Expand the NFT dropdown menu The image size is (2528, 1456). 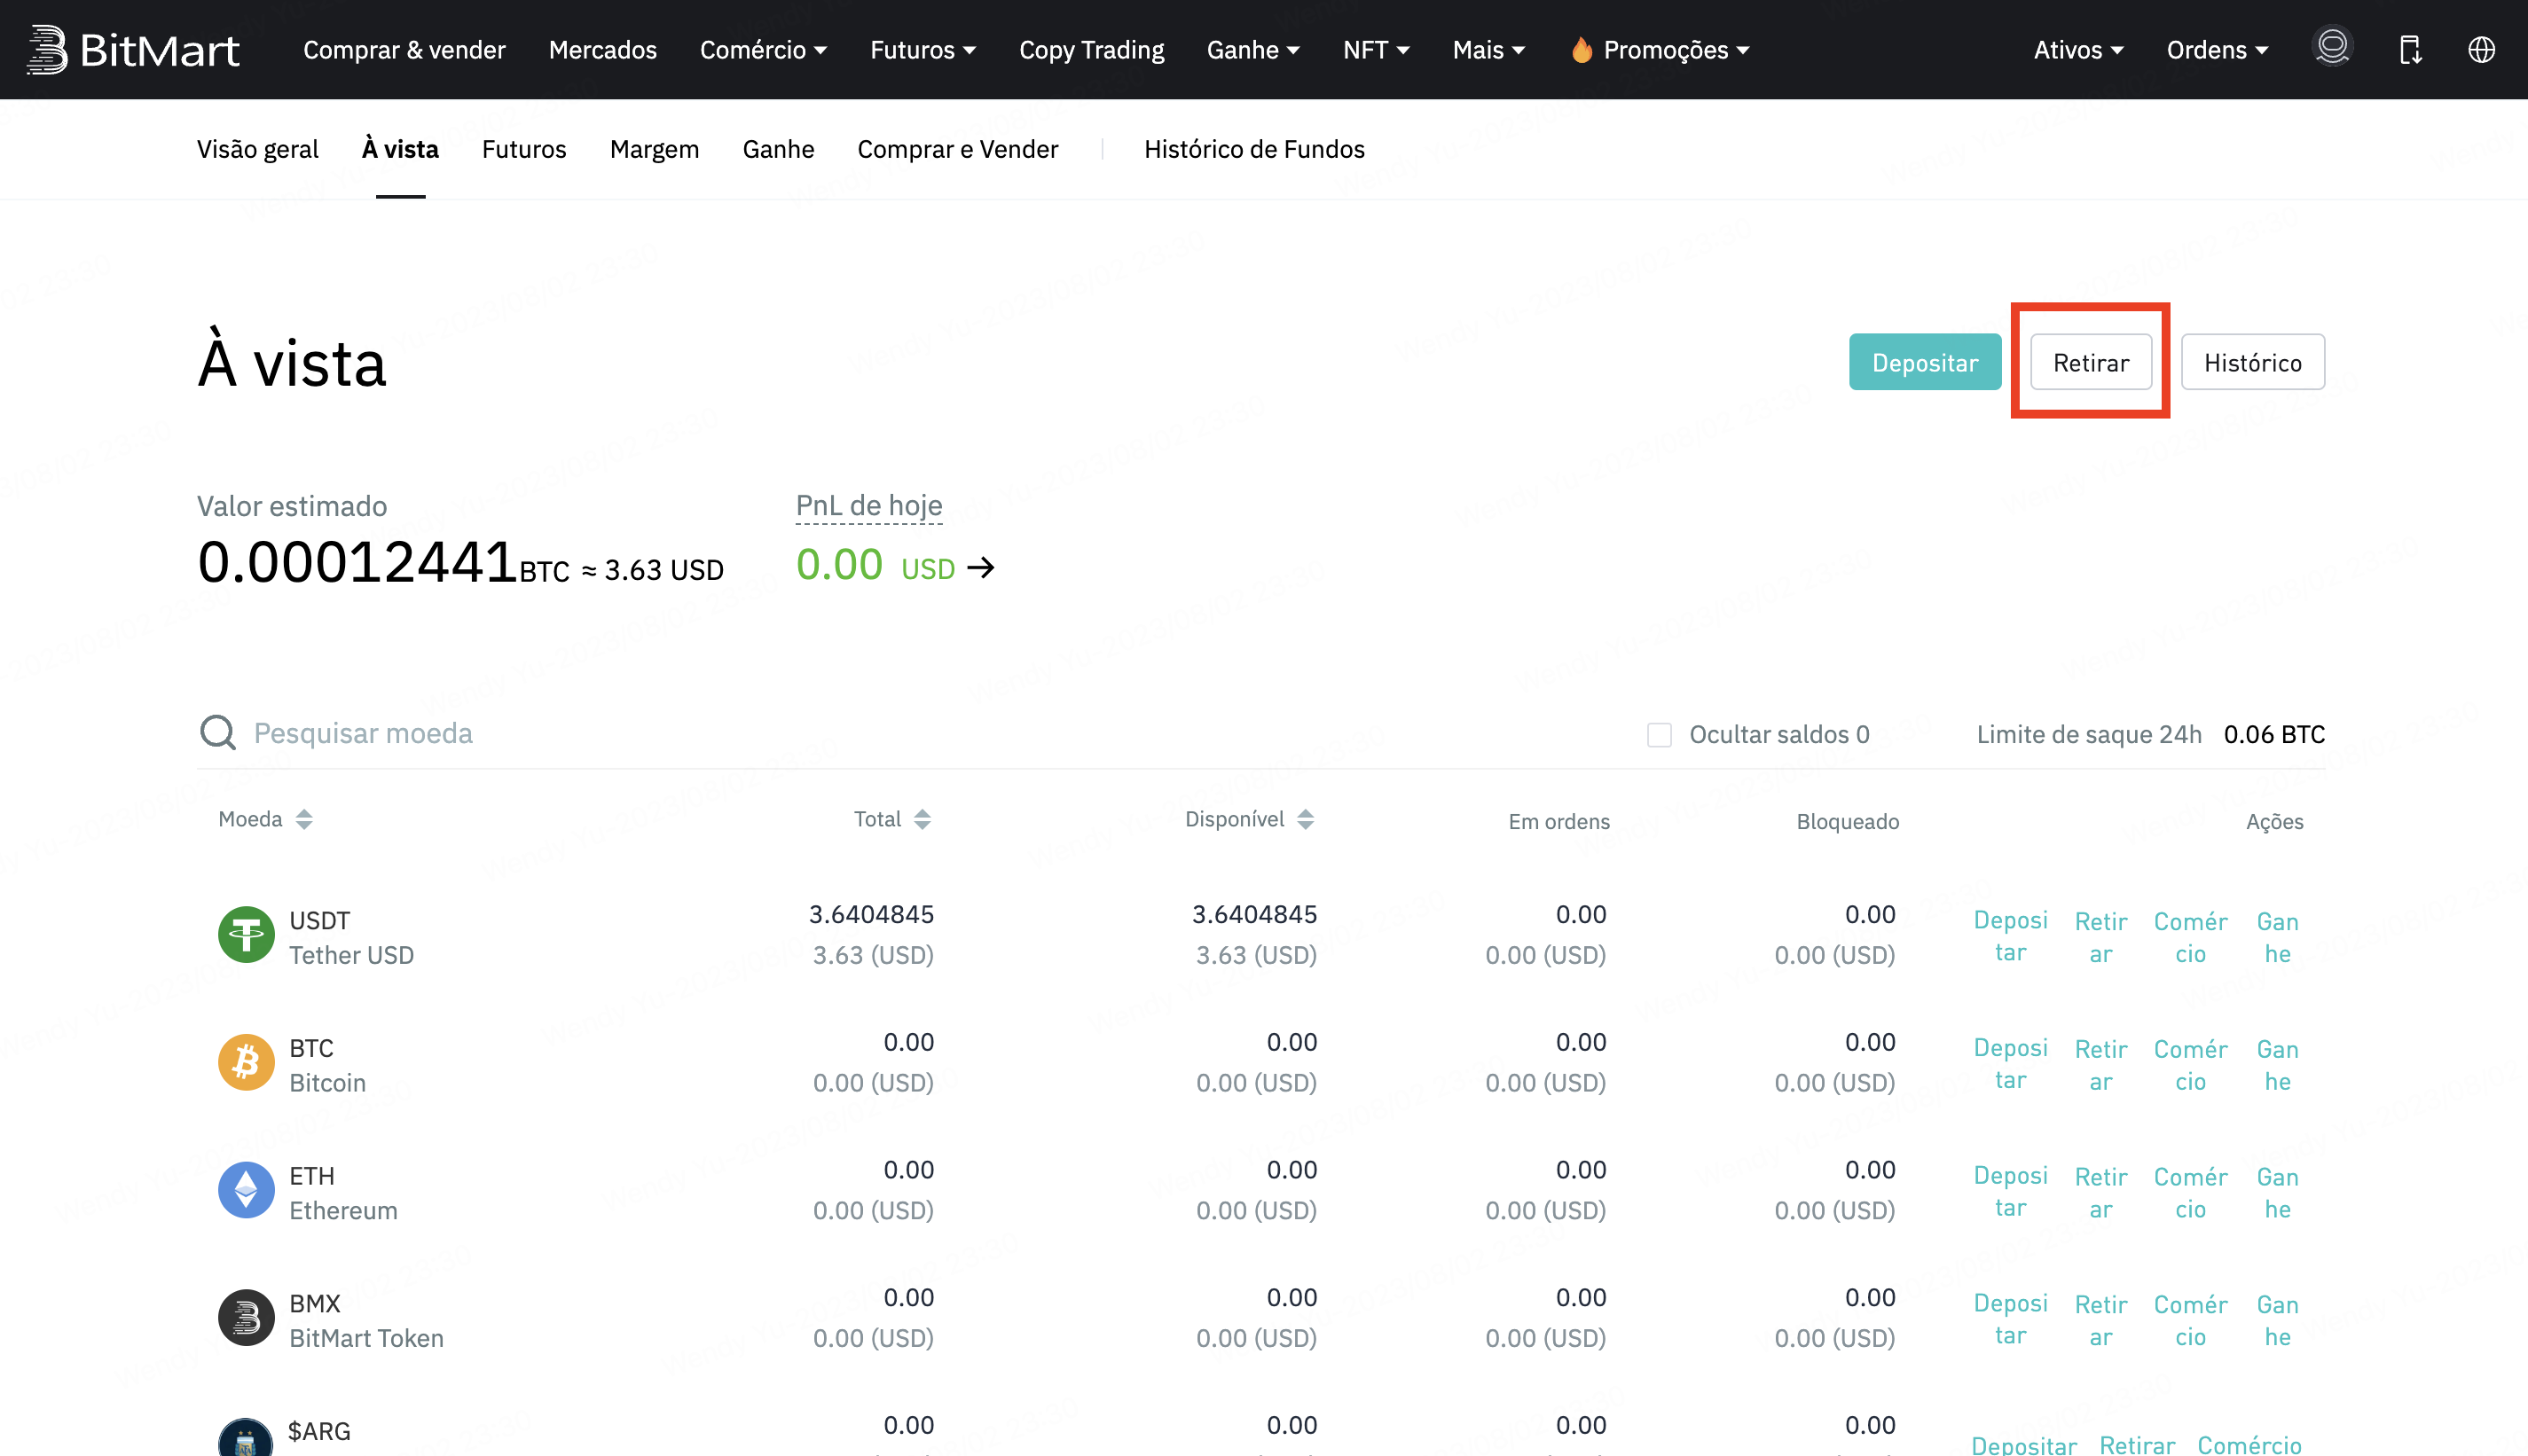click(x=1376, y=50)
